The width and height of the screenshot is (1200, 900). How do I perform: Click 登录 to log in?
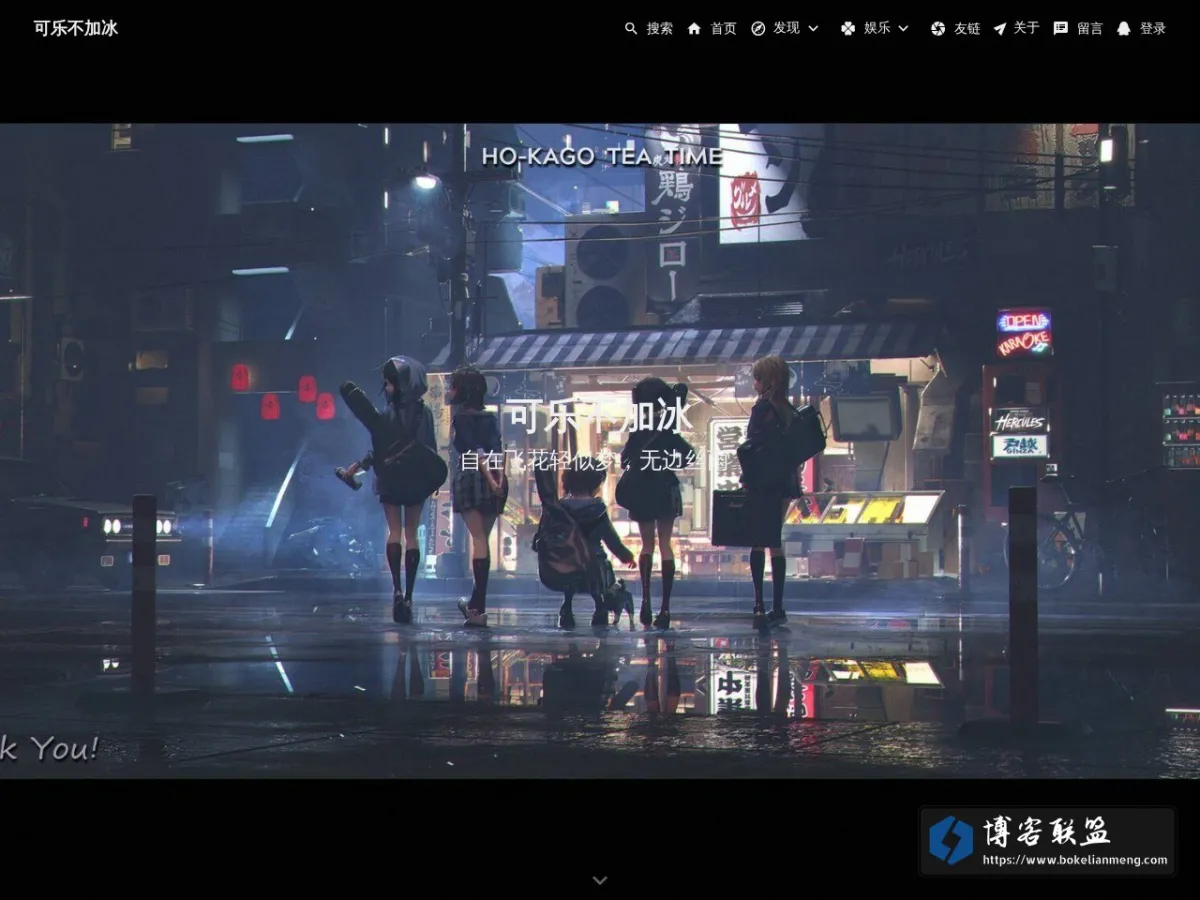coord(1153,28)
